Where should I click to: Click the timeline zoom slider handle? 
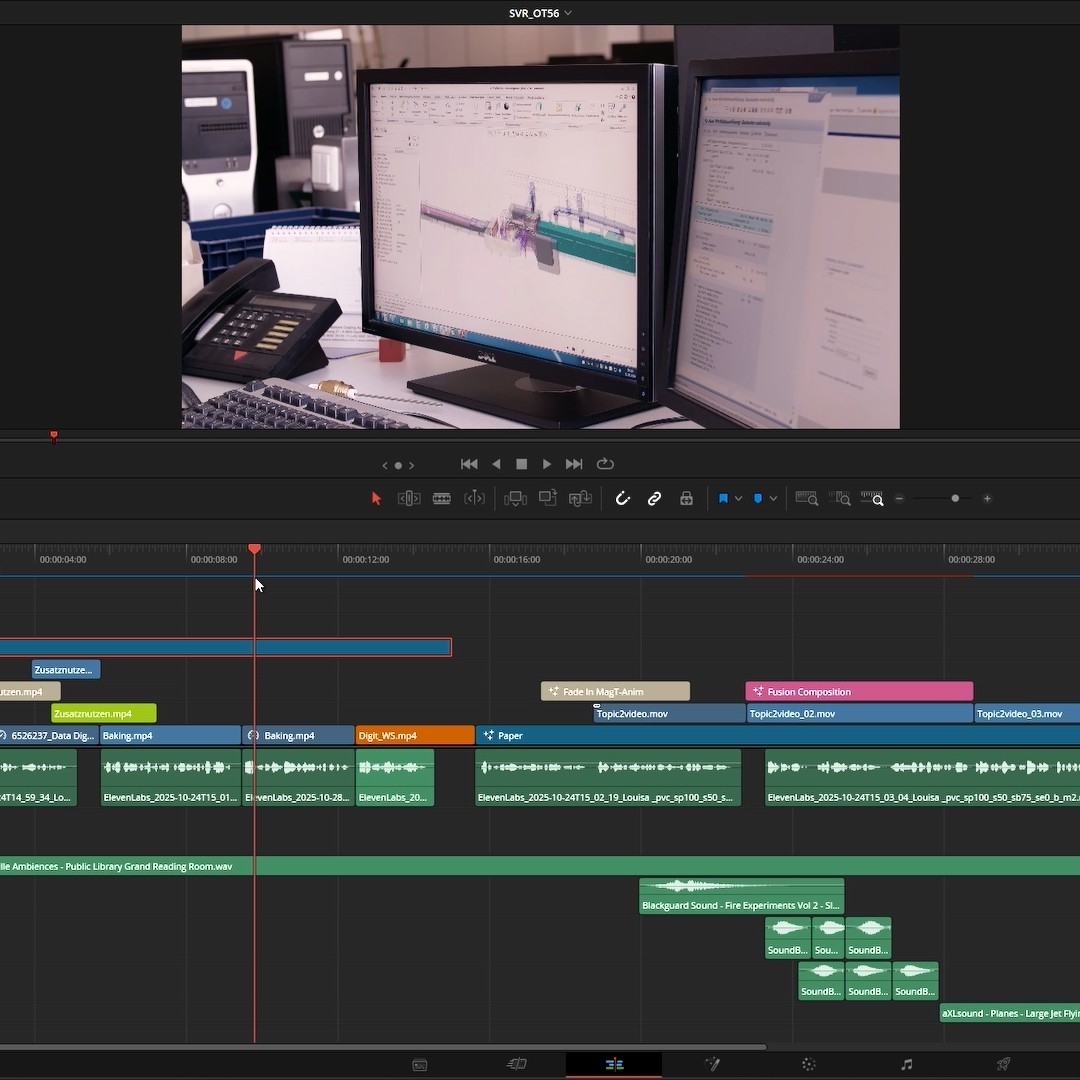(956, 498)
